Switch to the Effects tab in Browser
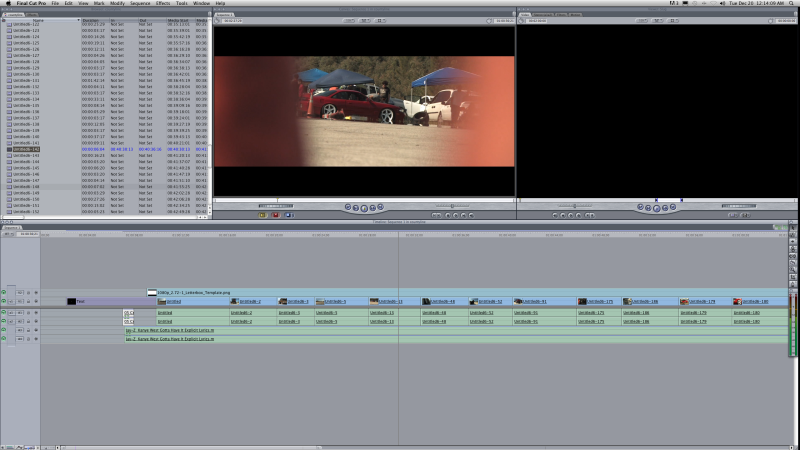Image resolution: width=800 pixels, height=450 pixels. tap(32, 15)
